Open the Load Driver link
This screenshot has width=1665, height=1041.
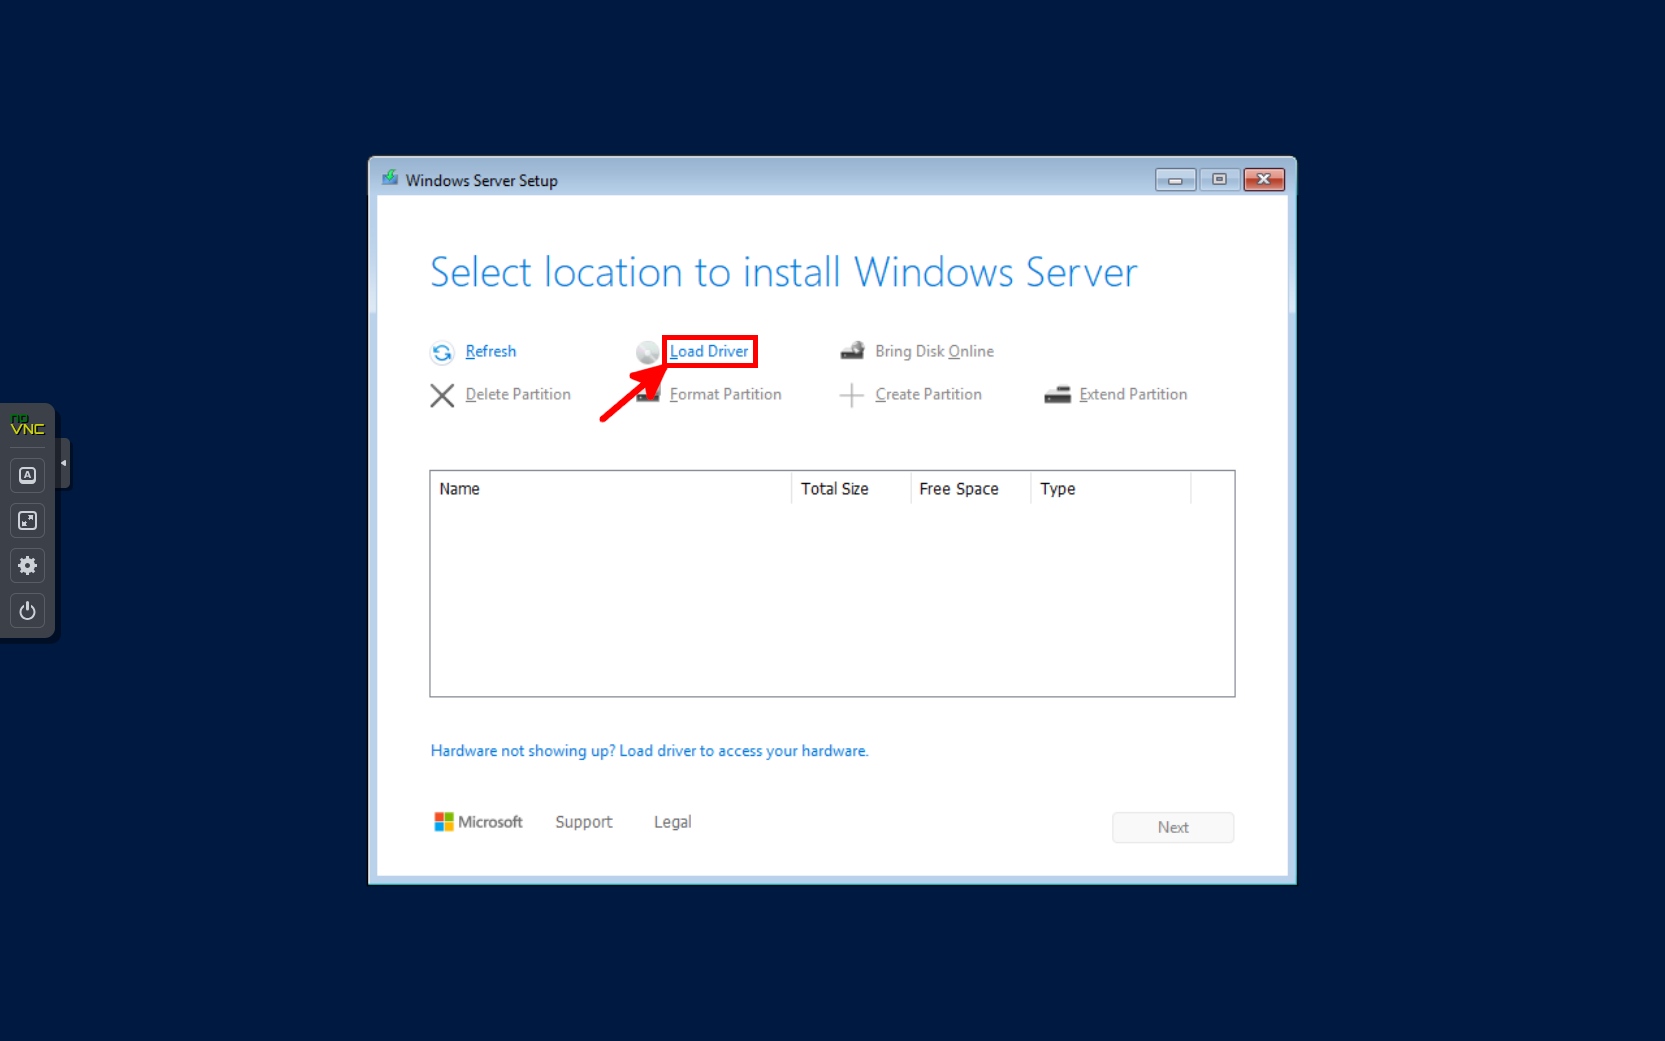(x=709, y=351)
